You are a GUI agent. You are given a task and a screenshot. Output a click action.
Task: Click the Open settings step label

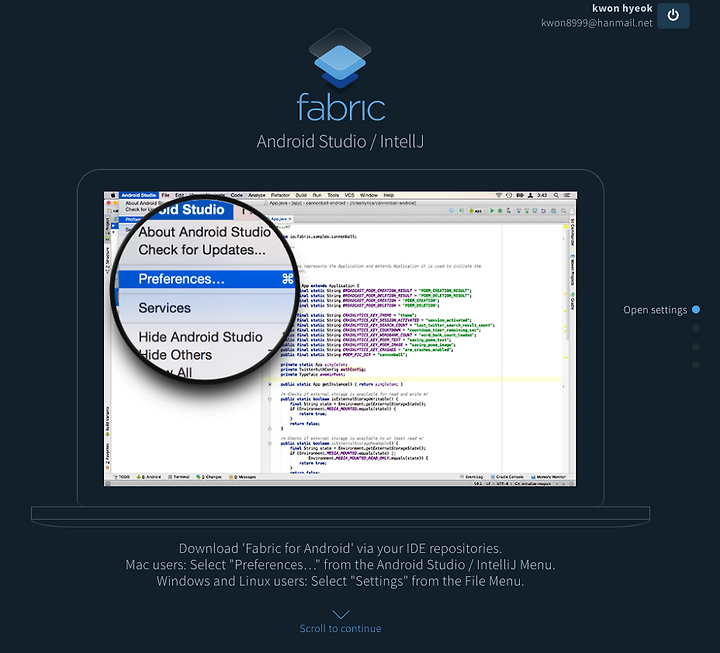pyautogui.click(x=655, y=310)
